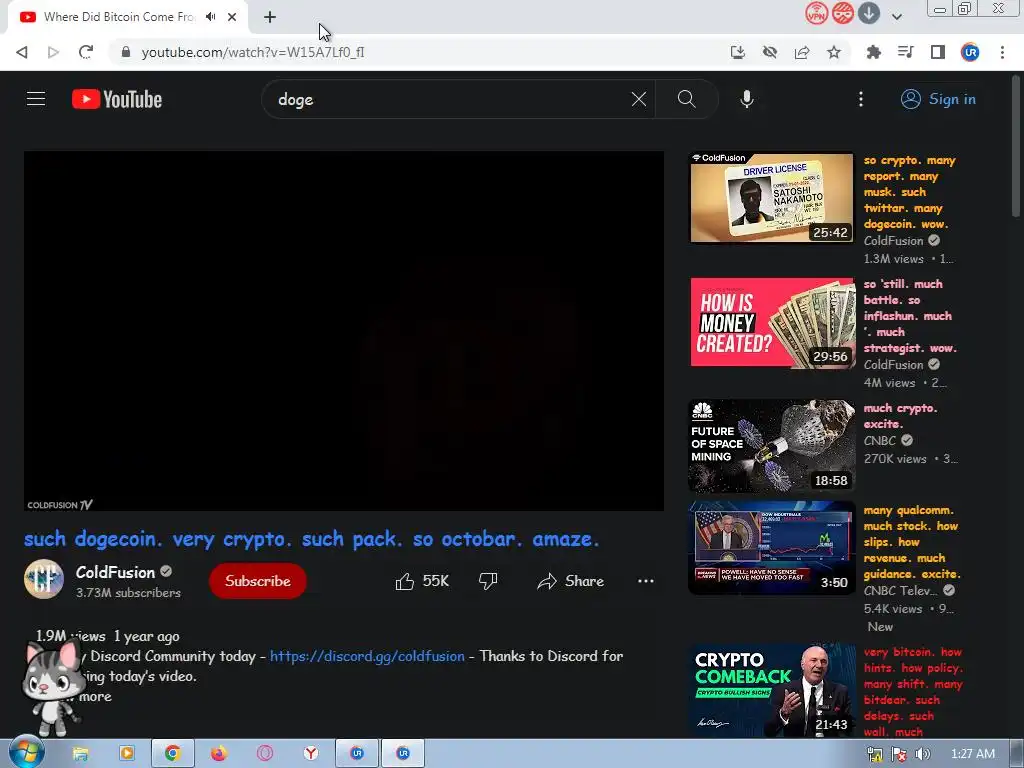Click the network tray icon
Screen dimensions: 1024x768
pyautogui.click(x=875, y=754)
